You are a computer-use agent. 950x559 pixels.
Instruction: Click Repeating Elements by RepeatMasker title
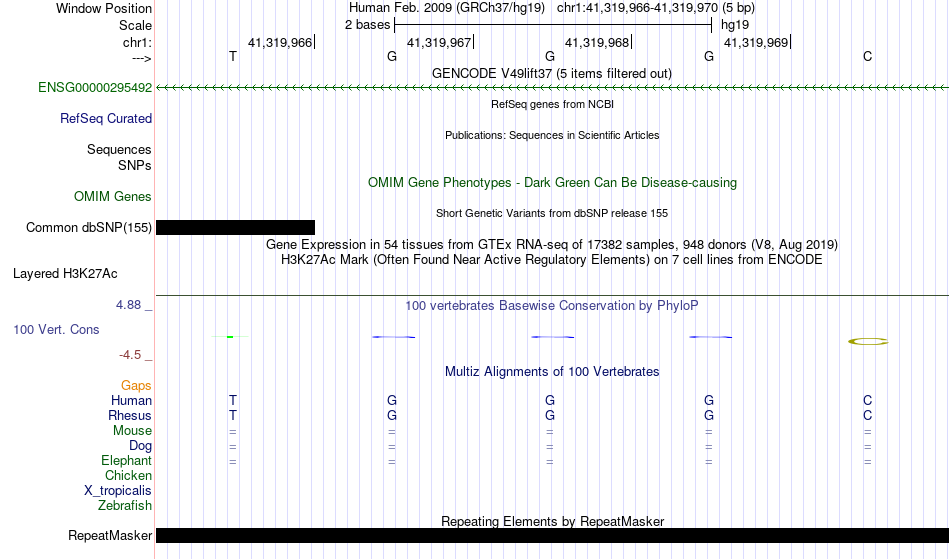click(553, 521)
